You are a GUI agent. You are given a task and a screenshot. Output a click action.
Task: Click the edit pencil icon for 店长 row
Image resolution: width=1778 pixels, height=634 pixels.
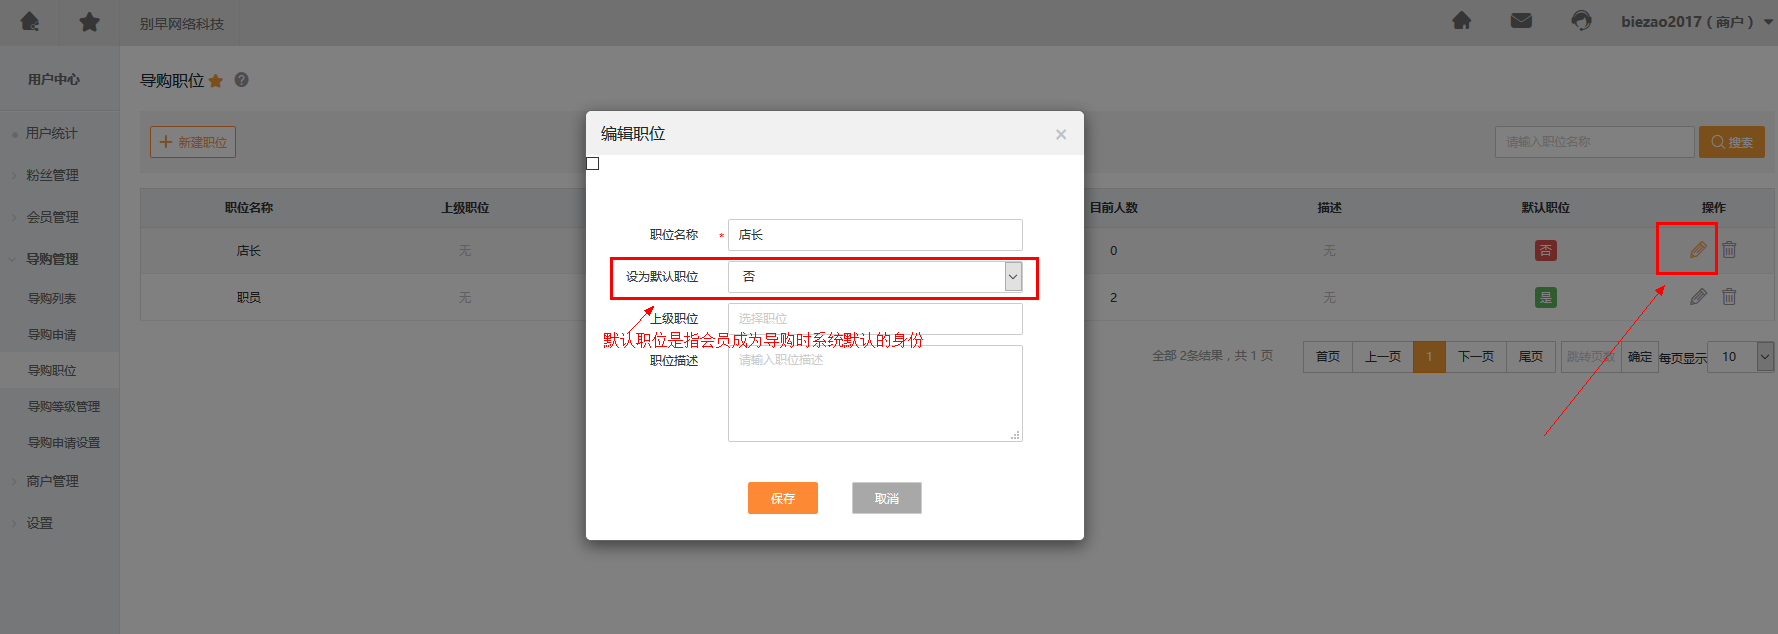[x=1697, y=250]
